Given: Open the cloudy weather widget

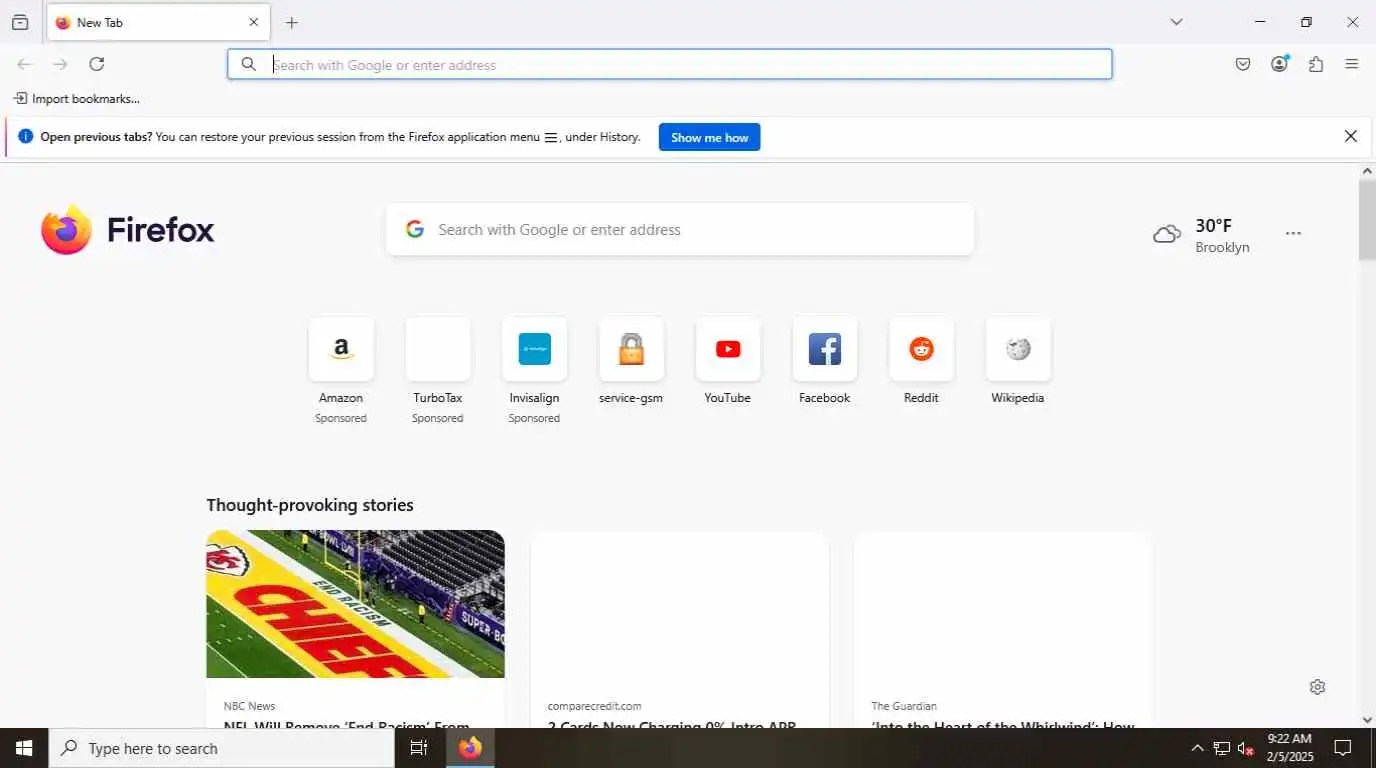Looking at the screenshot, I should pos(1202,235).
